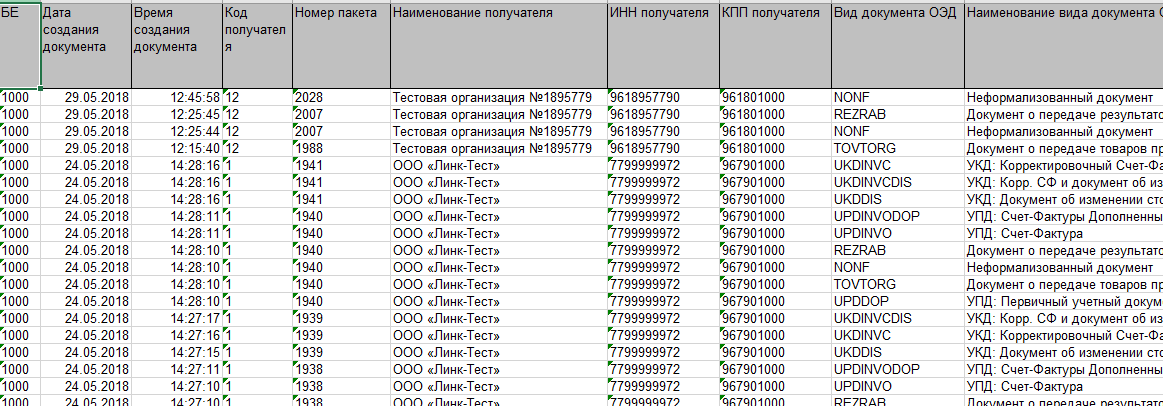The image size is (1163, 406).
Task: Click the 'Код получателя' column header
Action: (257, 45)
